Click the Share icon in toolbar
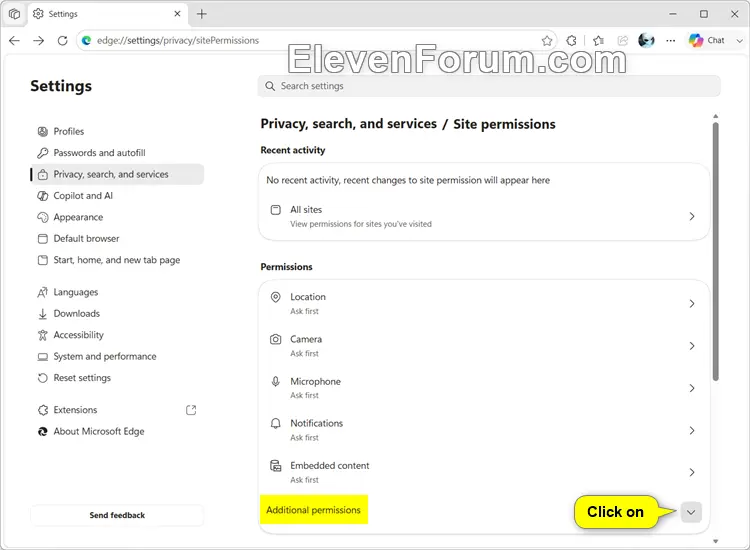 pos(622,41)
